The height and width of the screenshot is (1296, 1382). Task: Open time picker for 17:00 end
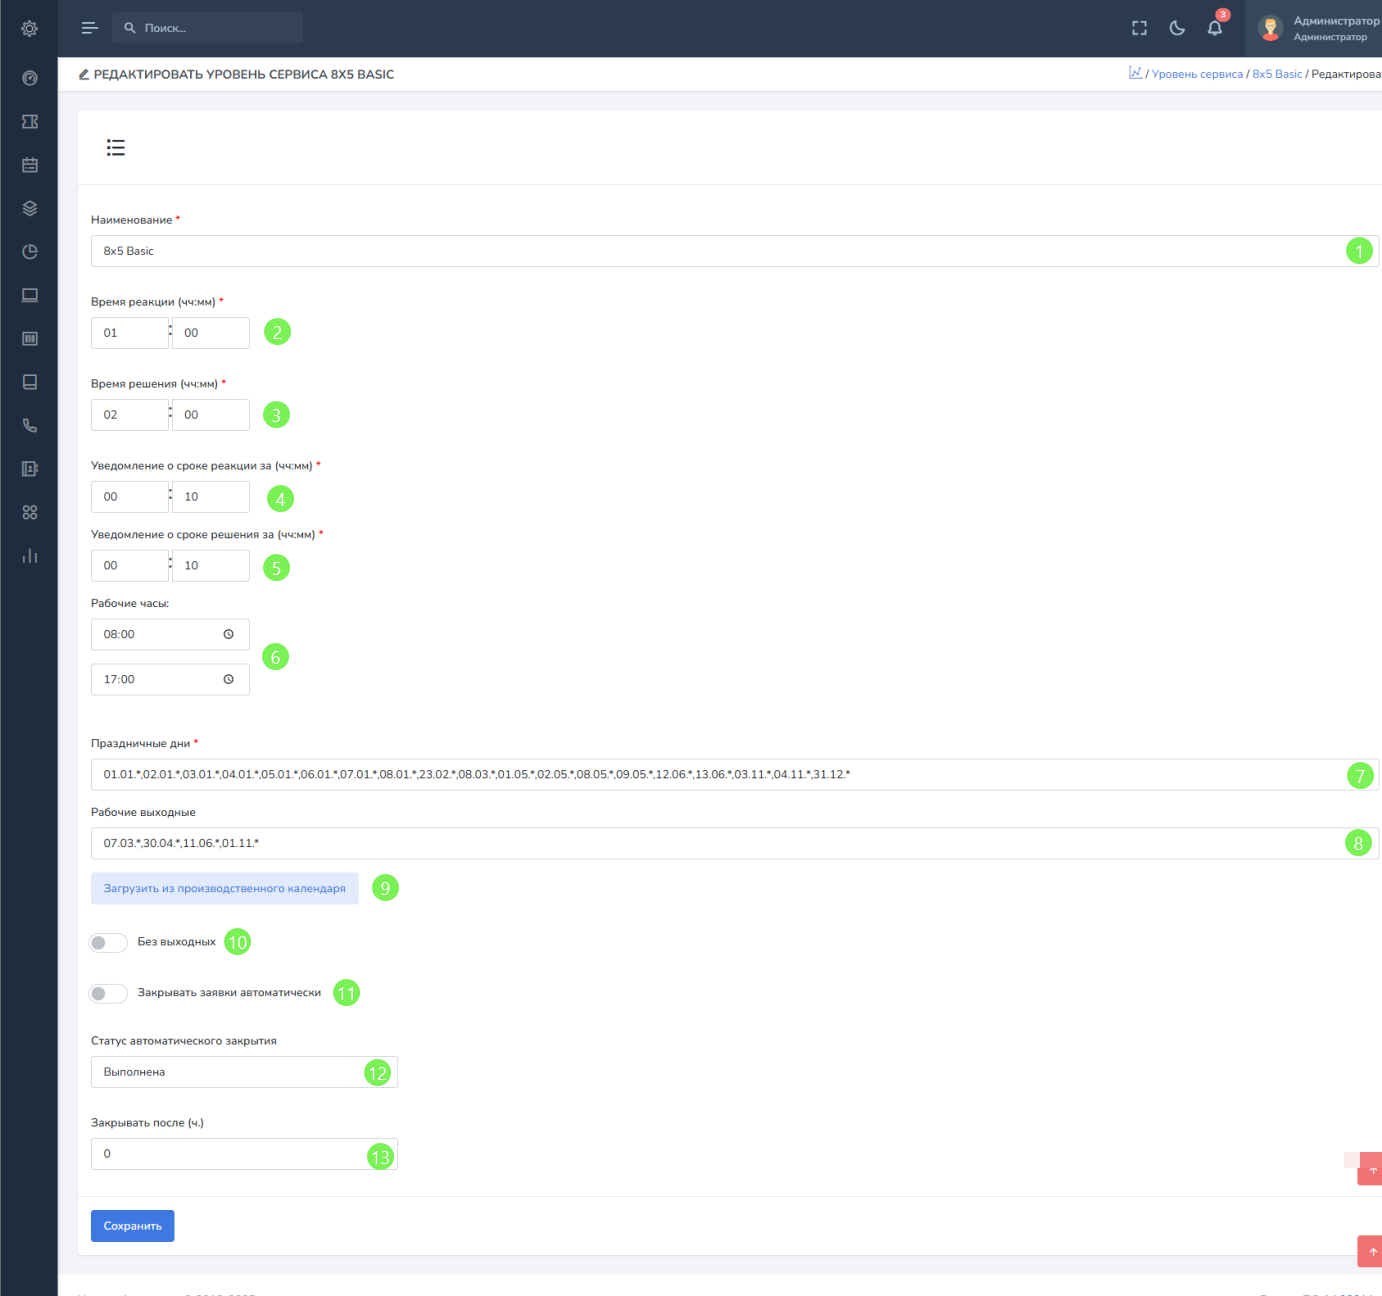[228, 679]
